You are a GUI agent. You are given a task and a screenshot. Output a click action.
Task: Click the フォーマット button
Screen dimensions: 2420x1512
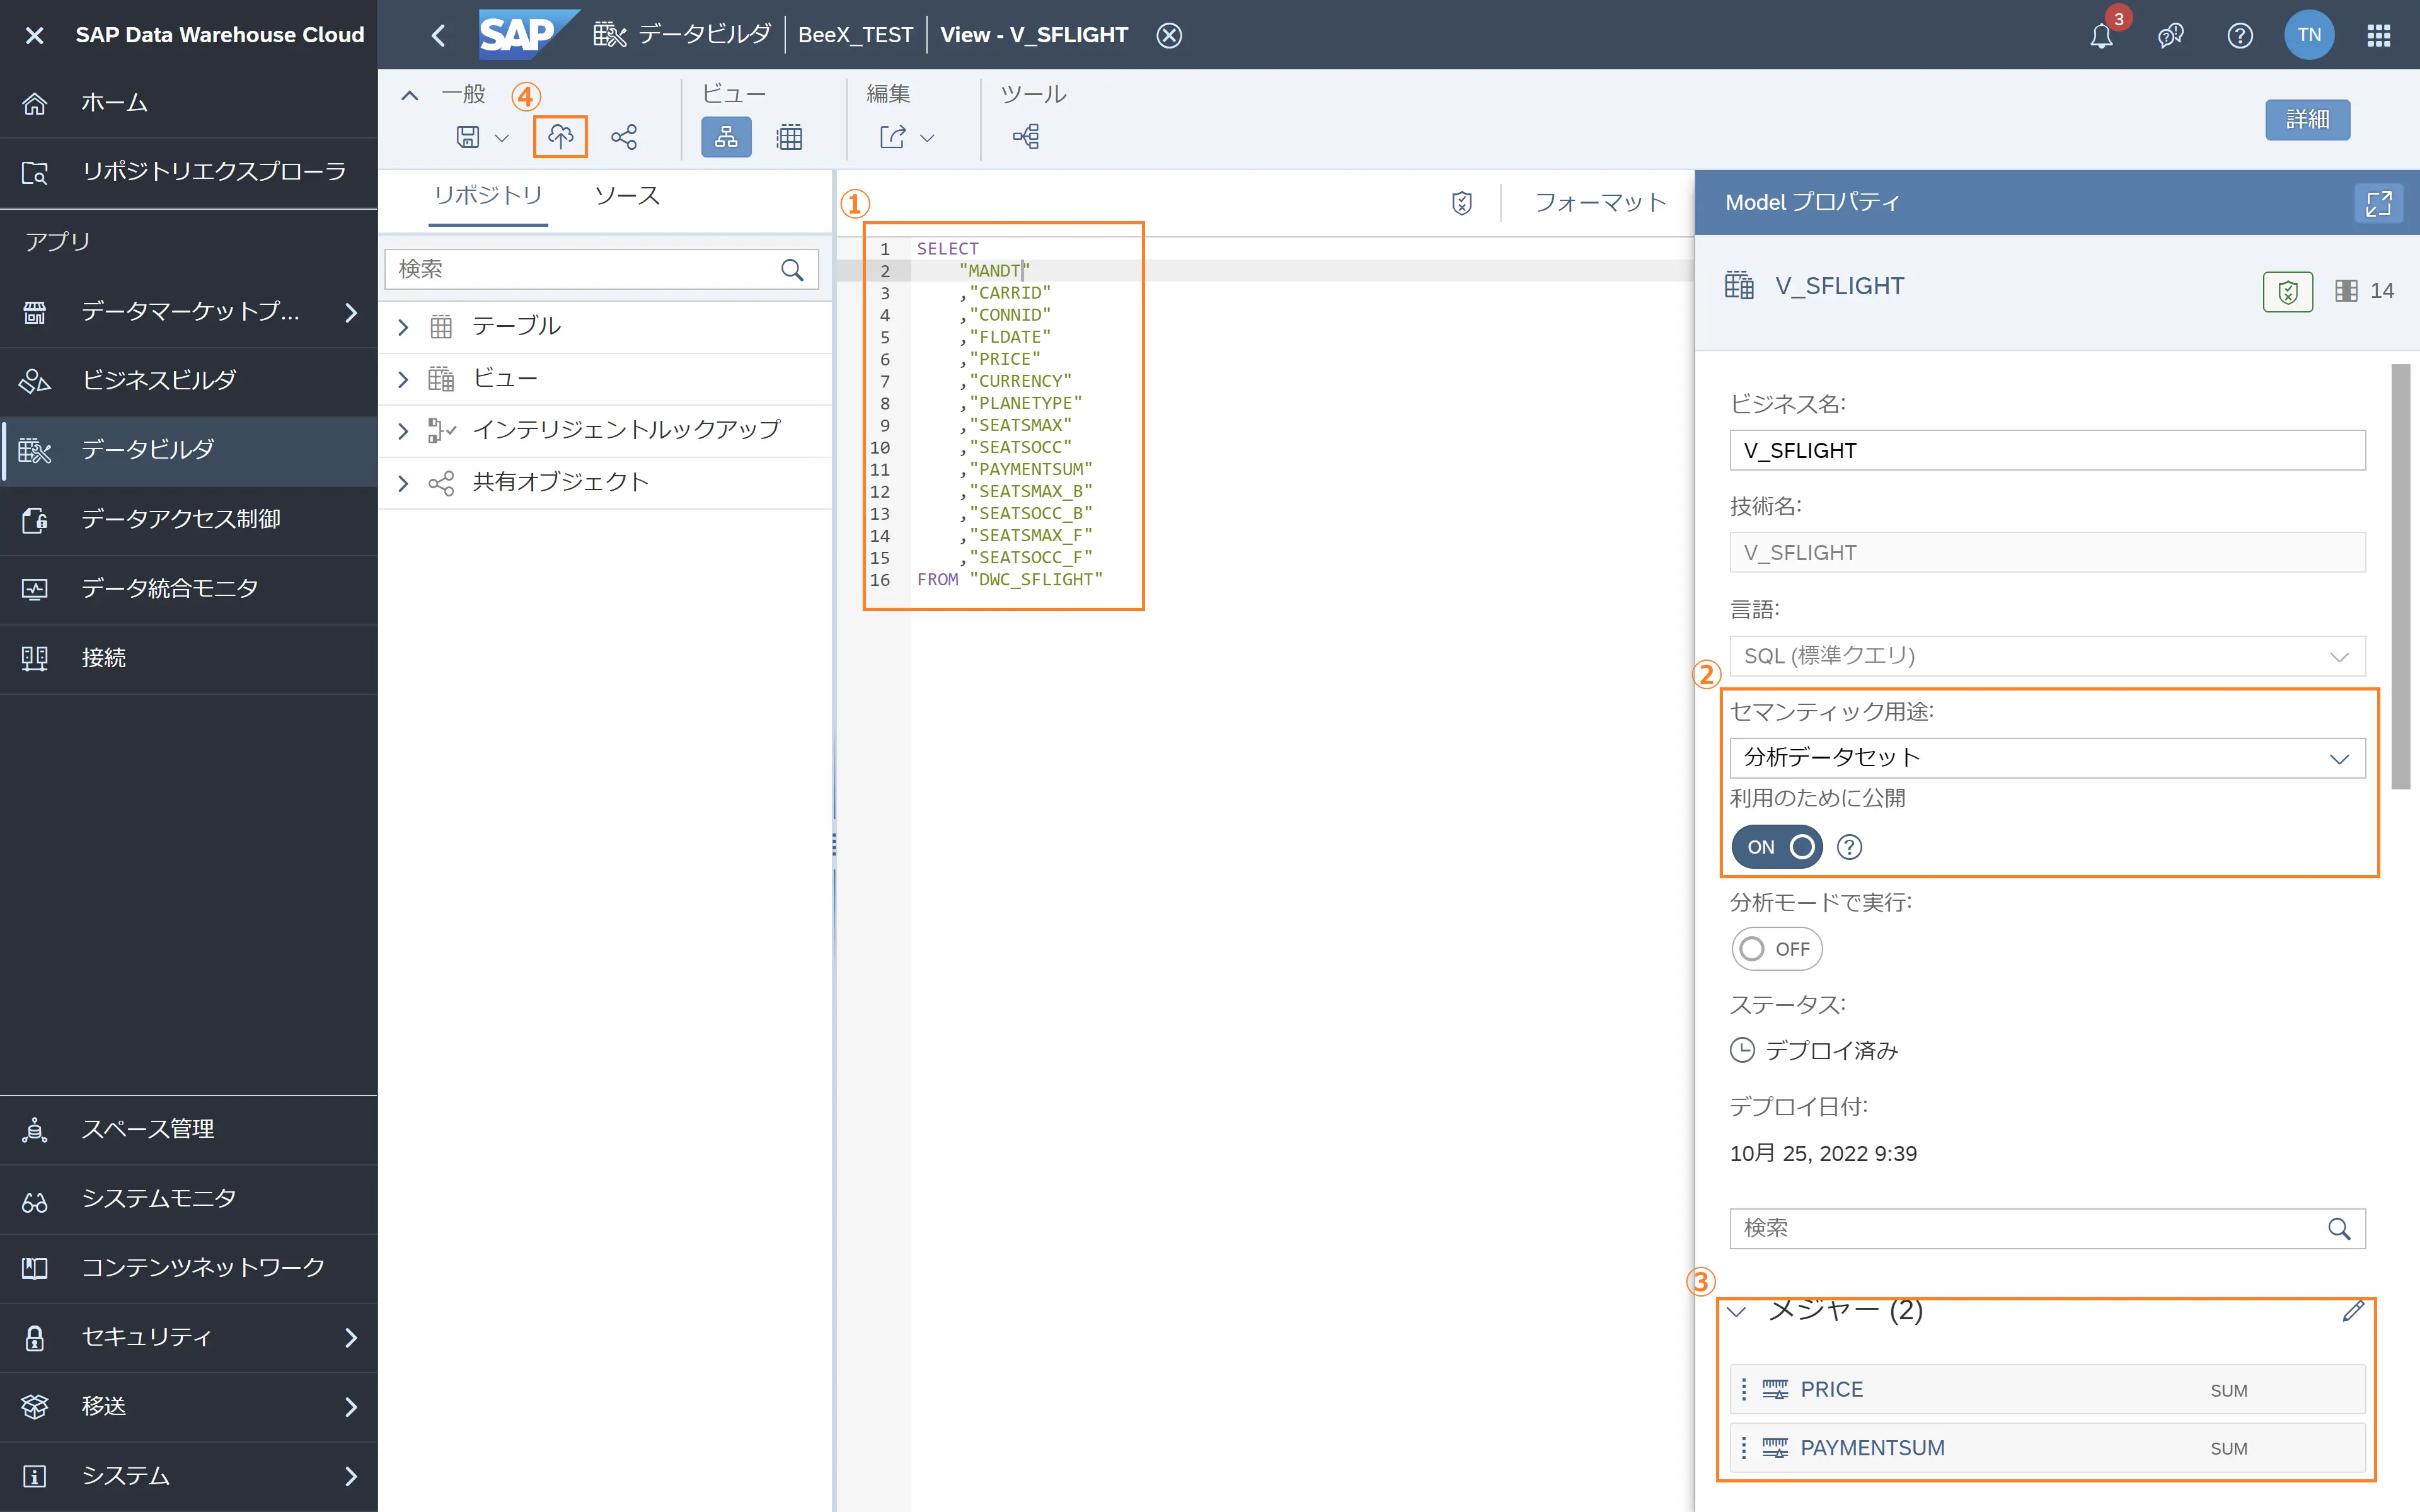click(1600, 203)
